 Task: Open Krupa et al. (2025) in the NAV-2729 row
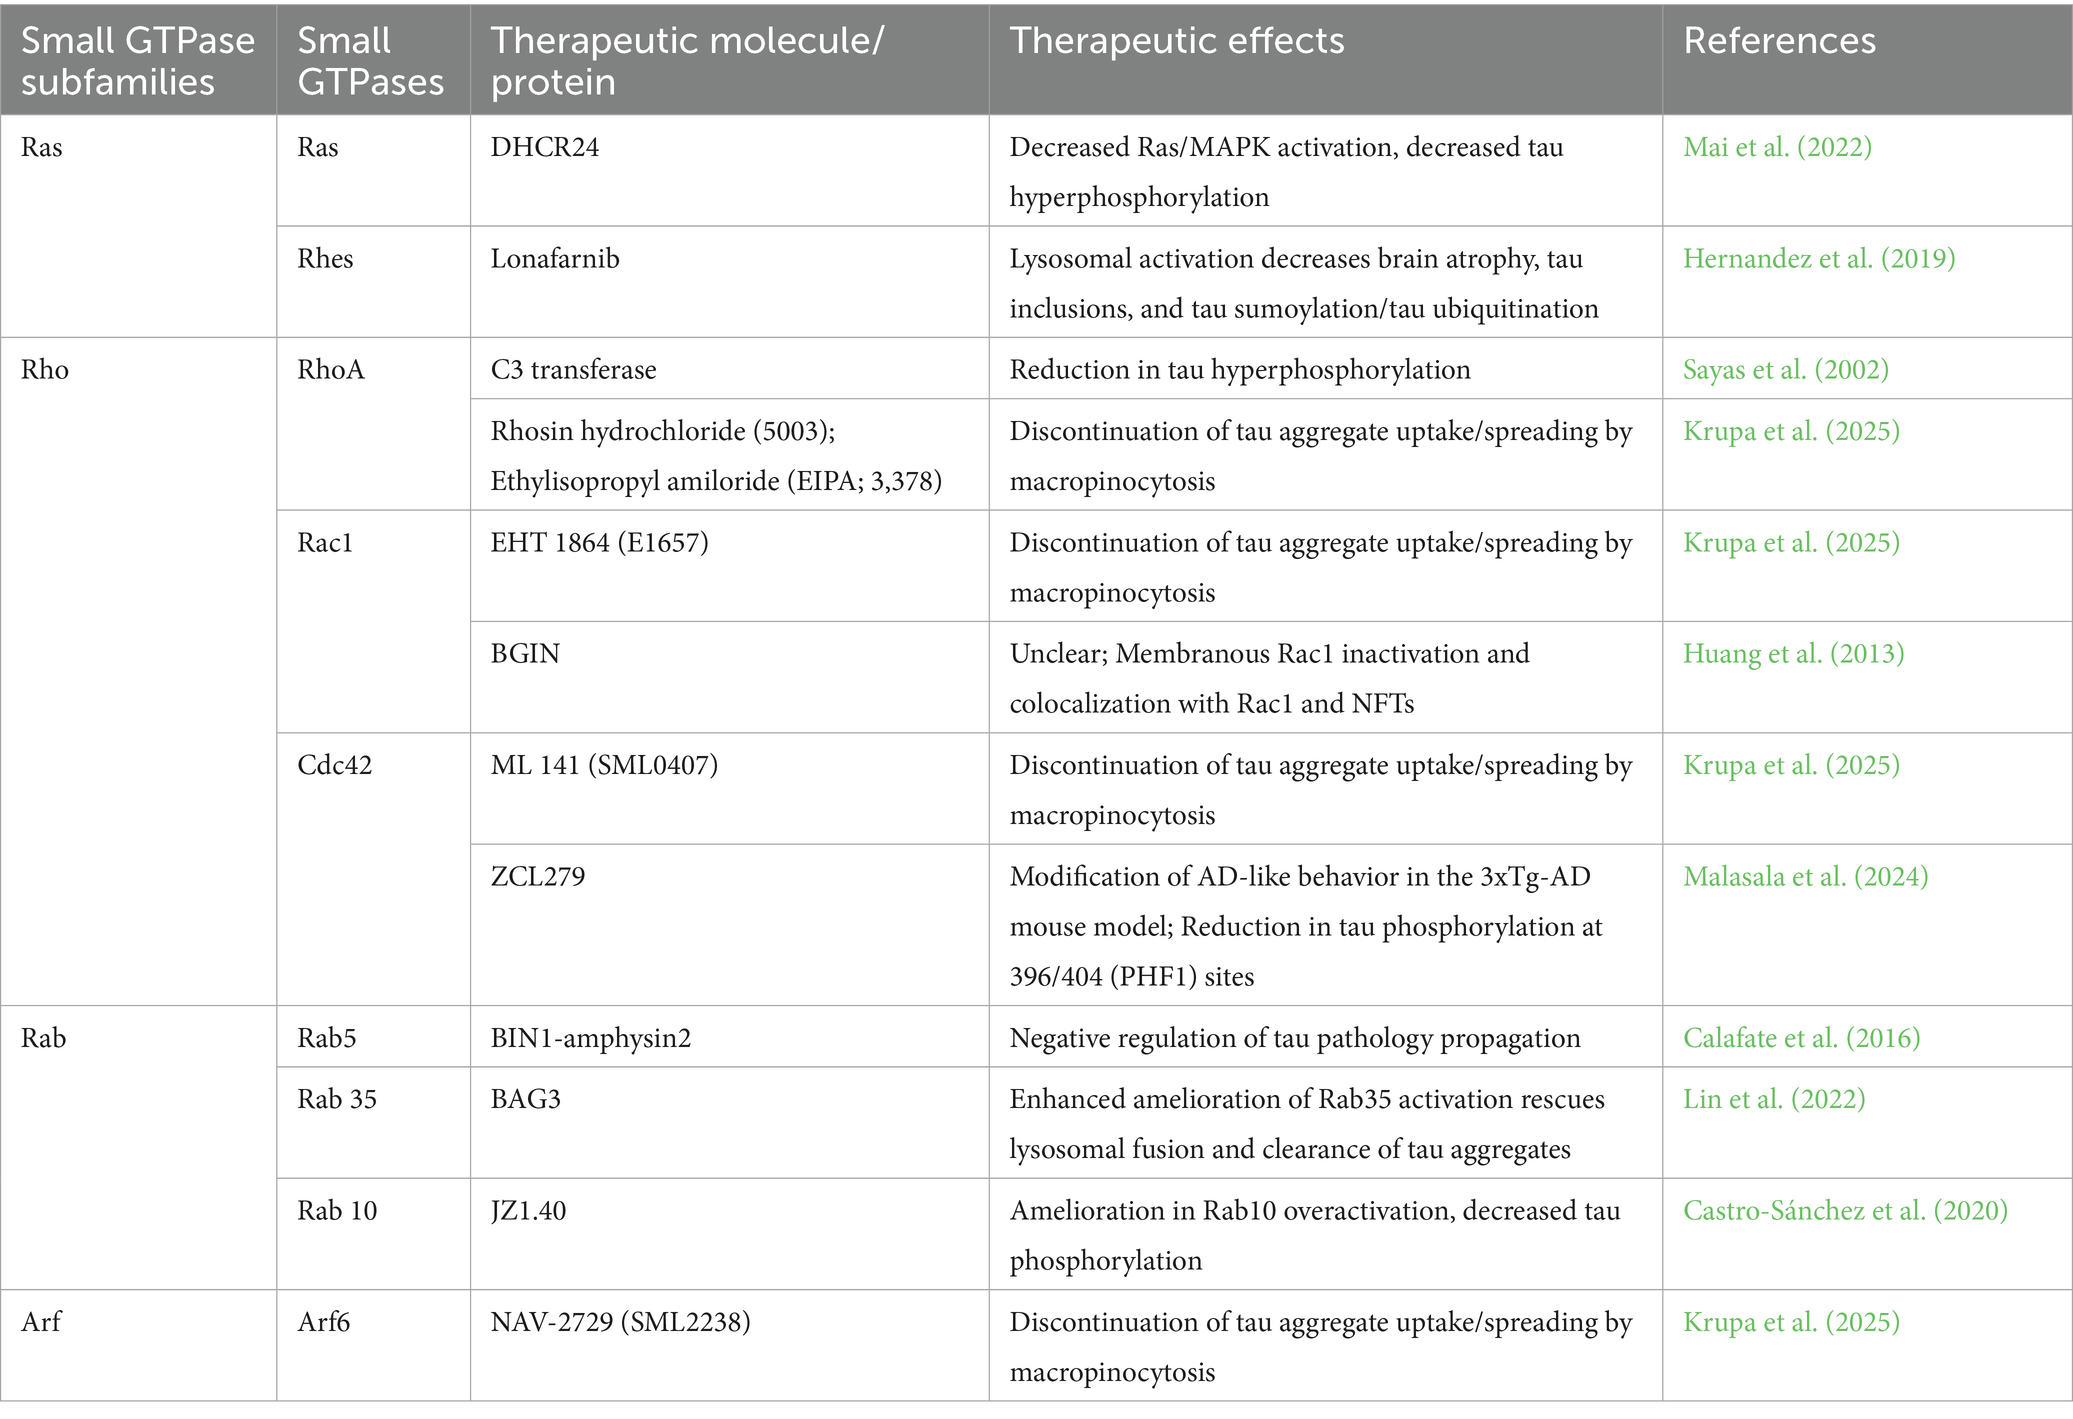pyautogui.click(x=1791, y=1322)
